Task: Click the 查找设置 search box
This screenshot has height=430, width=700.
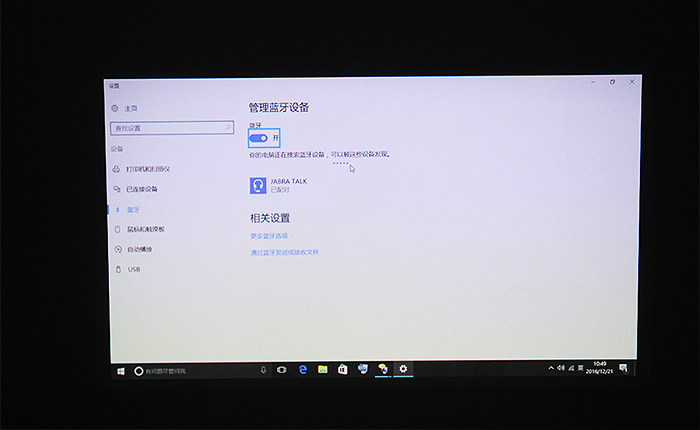Action: tap(166, 128)
